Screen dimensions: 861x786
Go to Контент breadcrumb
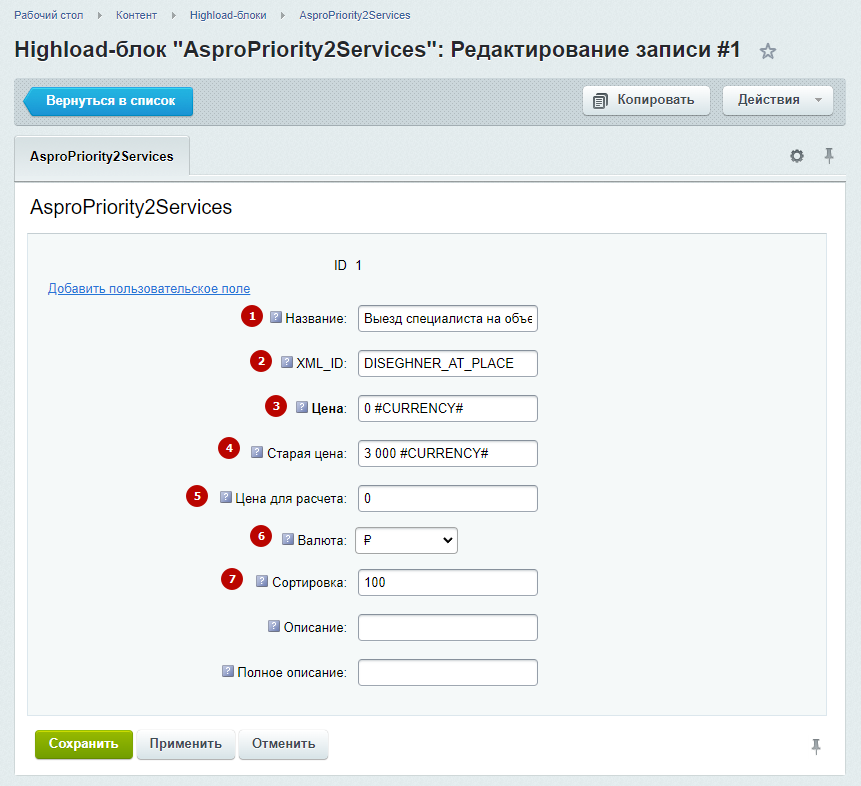(136, 15)
